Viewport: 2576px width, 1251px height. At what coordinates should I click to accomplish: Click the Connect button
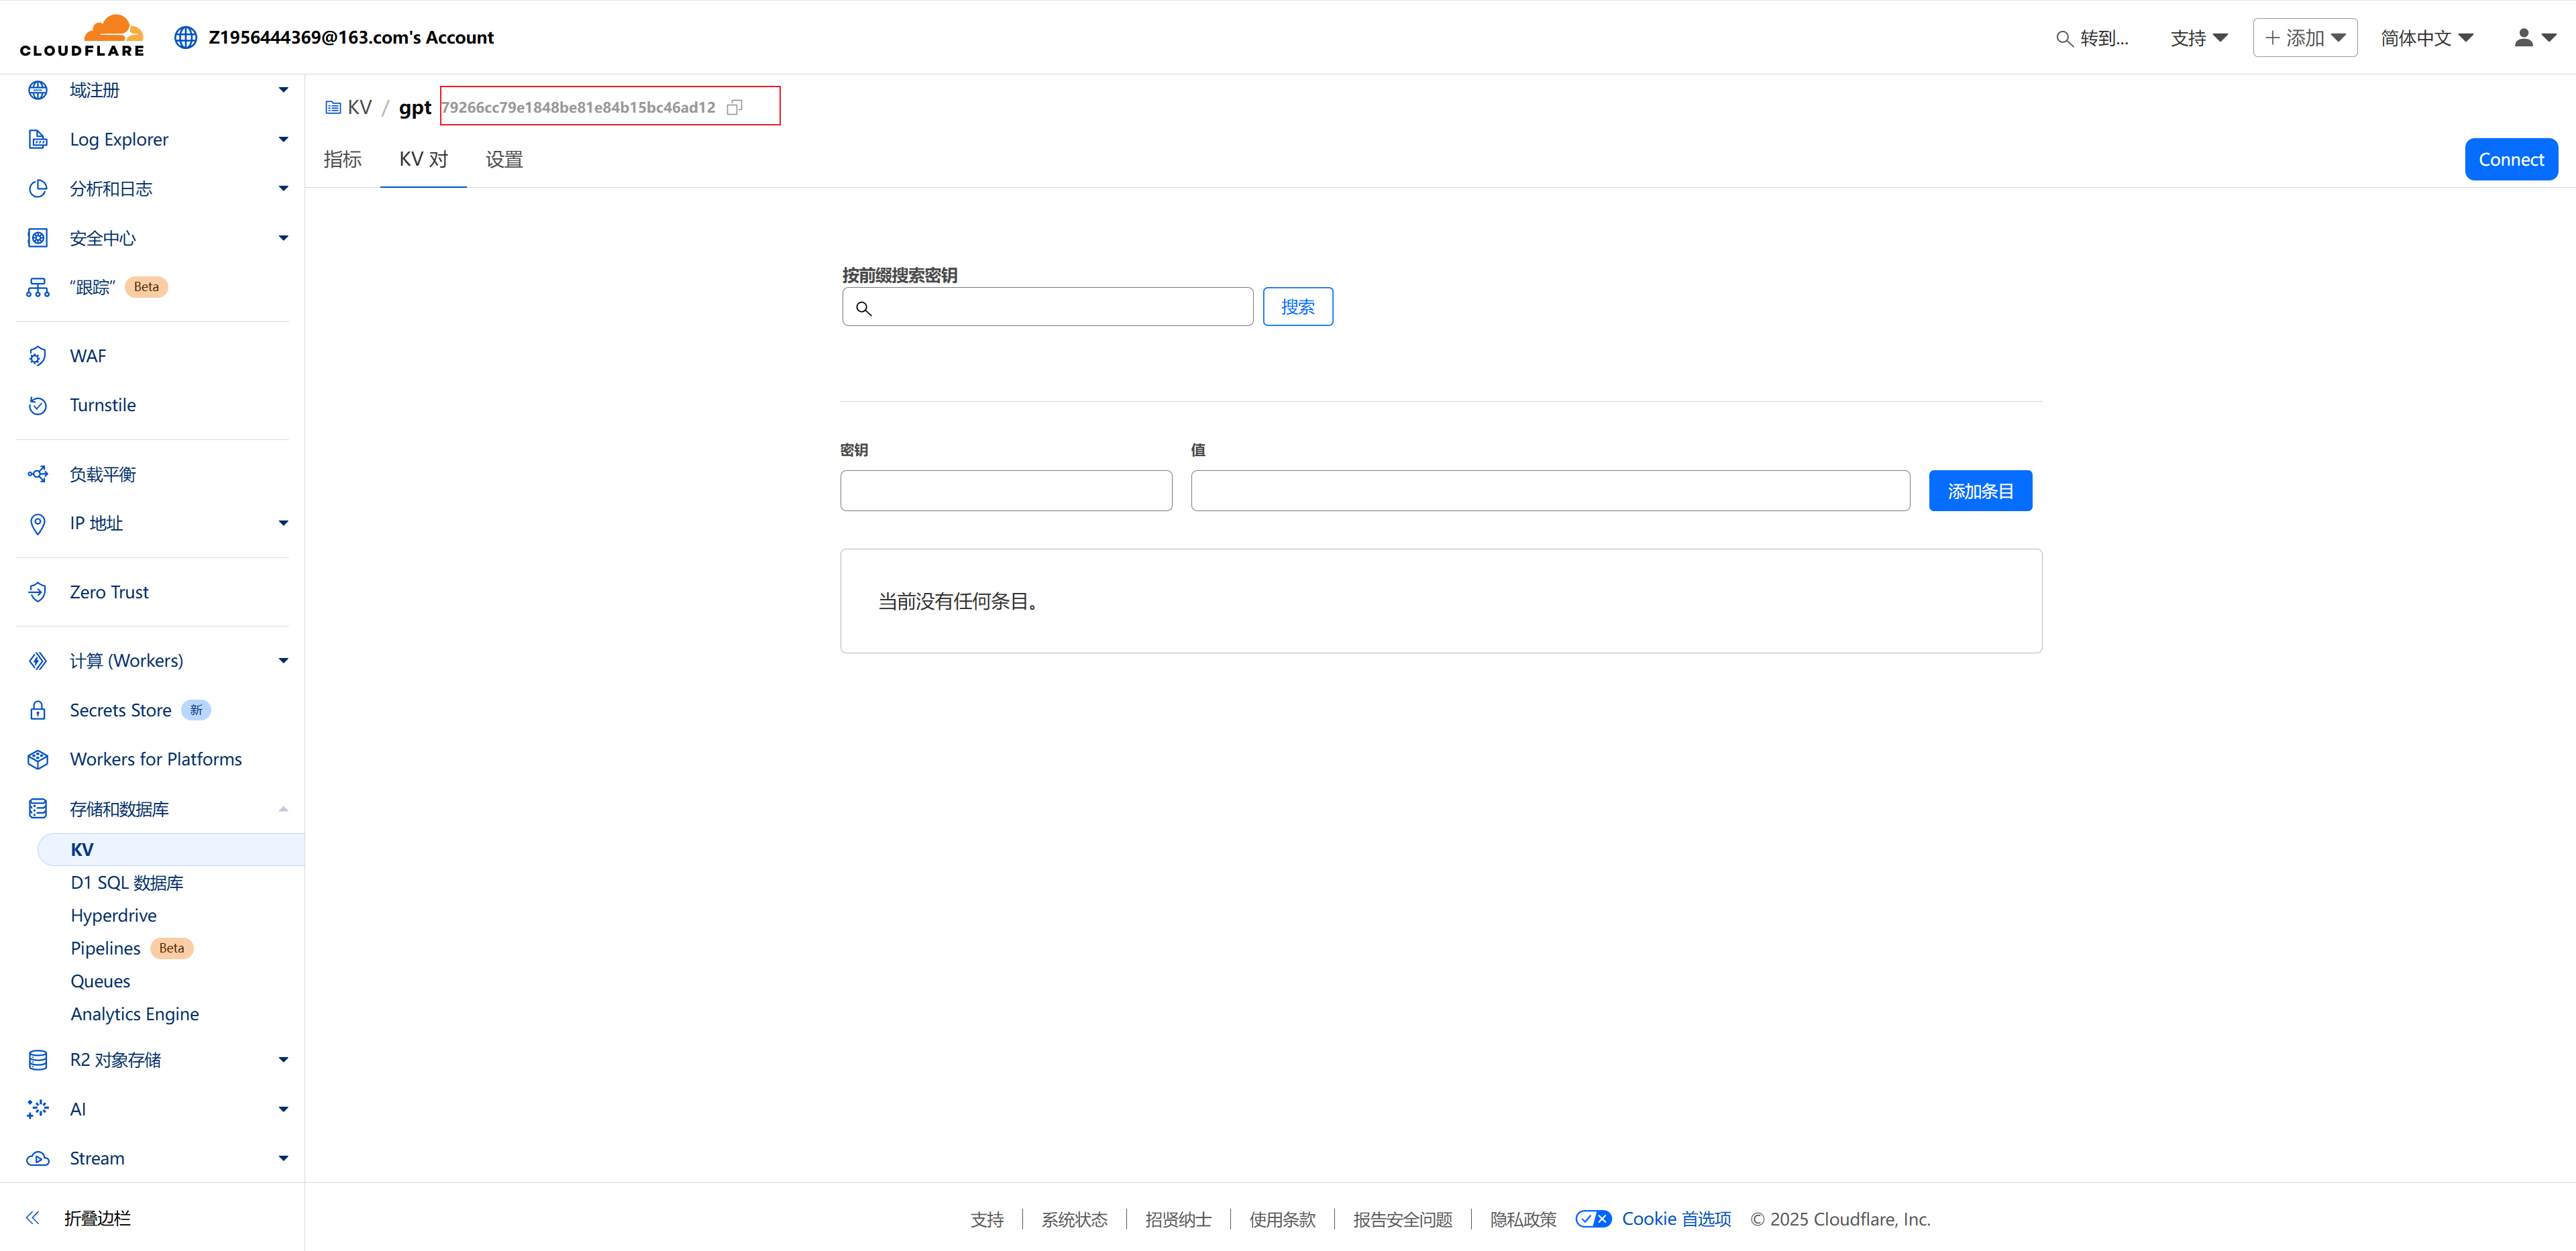point(2511,159)
